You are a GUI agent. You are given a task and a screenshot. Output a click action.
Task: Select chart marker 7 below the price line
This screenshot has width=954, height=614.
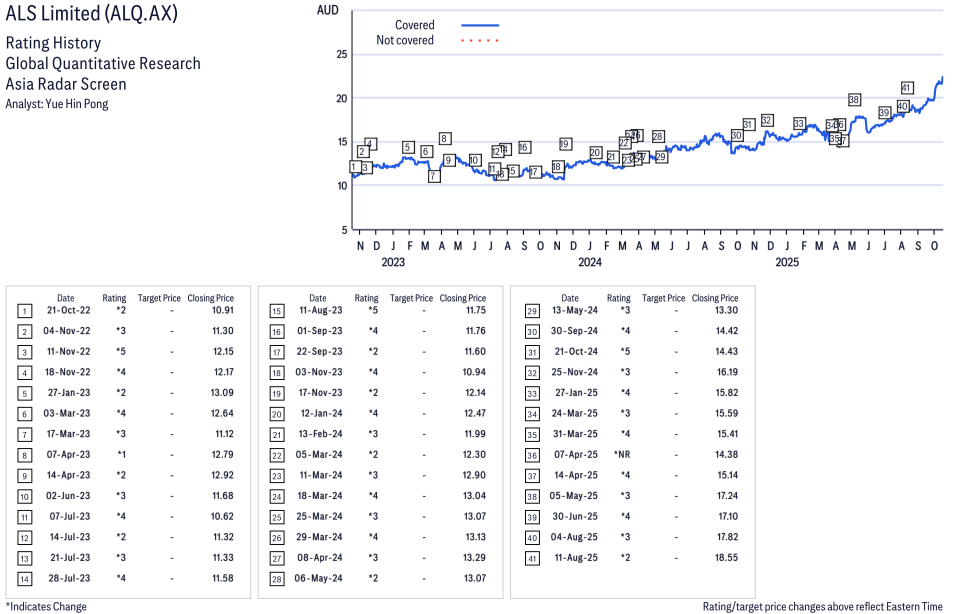click(434, 176)
